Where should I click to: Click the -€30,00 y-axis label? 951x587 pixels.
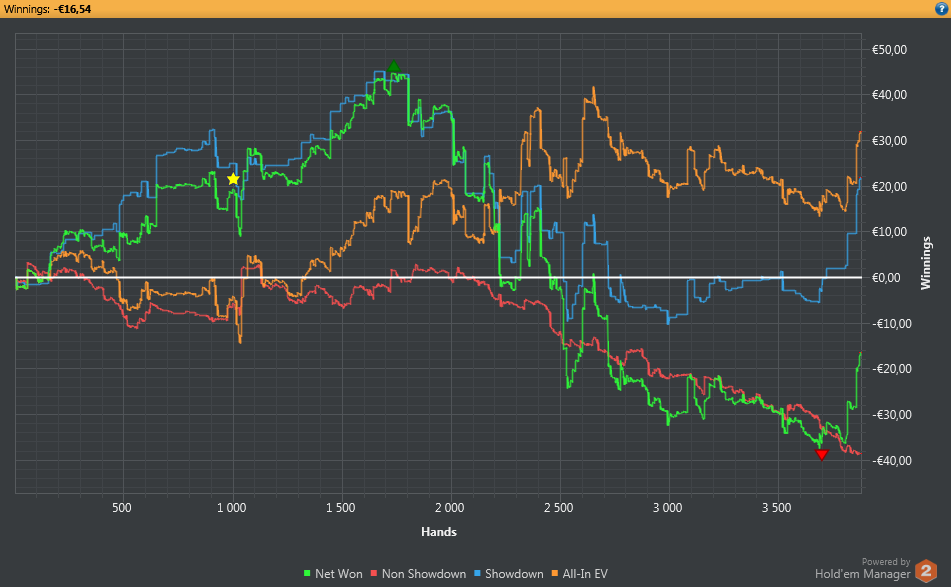point(892,415)
